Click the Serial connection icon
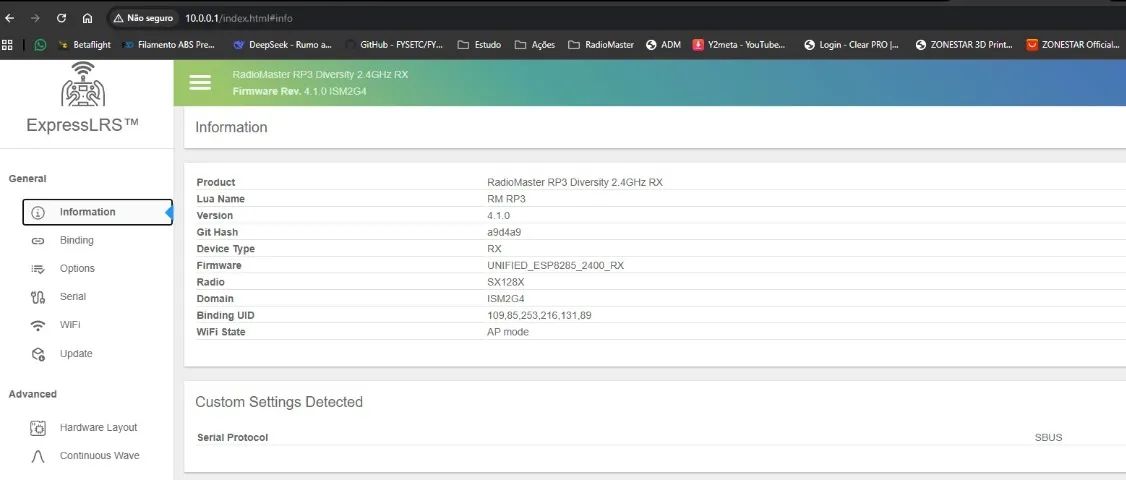 coord(38,297)
